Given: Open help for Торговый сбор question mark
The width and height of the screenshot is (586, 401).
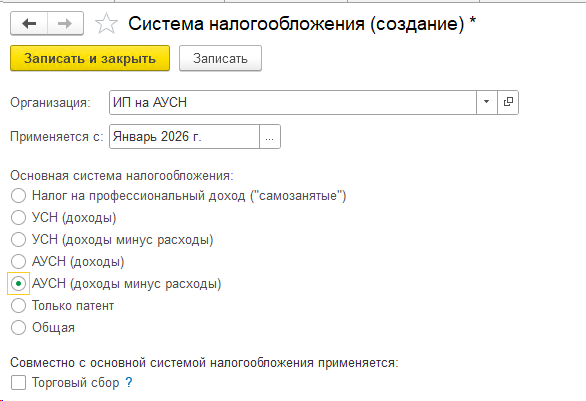Looking at the screenshot, I should point(129,382).
